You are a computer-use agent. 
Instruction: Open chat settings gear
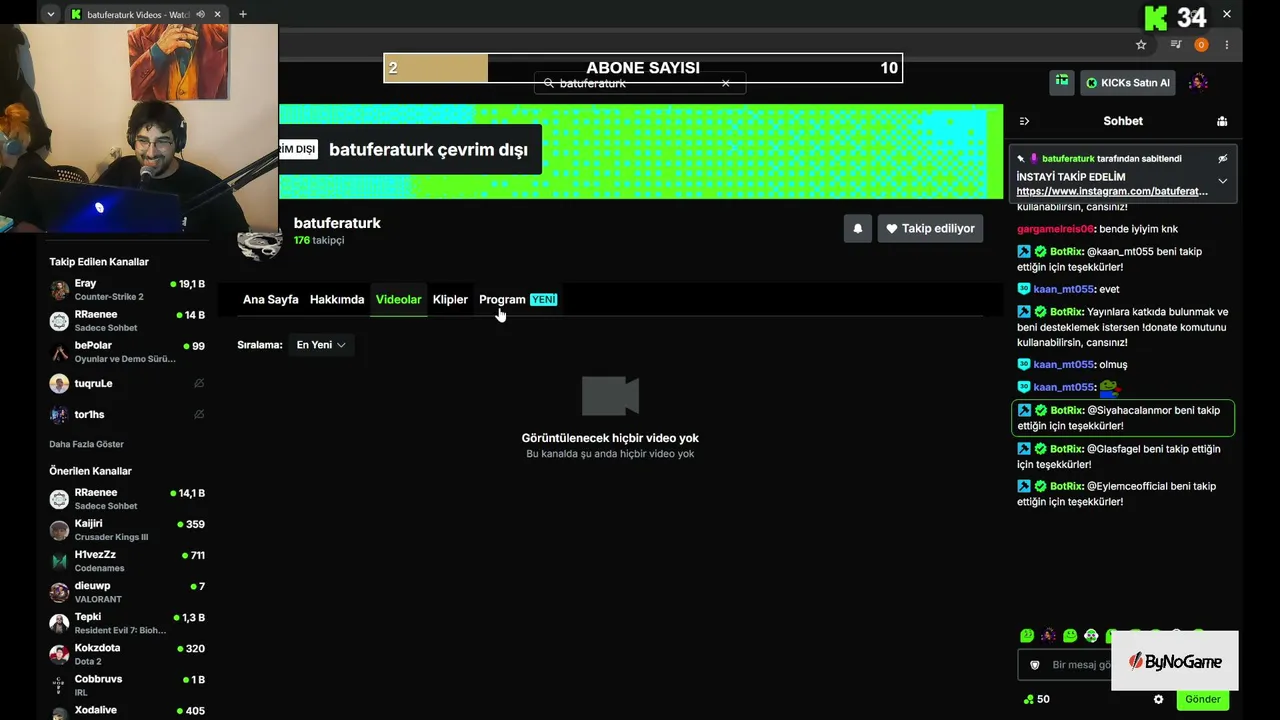pos(1158,700)
